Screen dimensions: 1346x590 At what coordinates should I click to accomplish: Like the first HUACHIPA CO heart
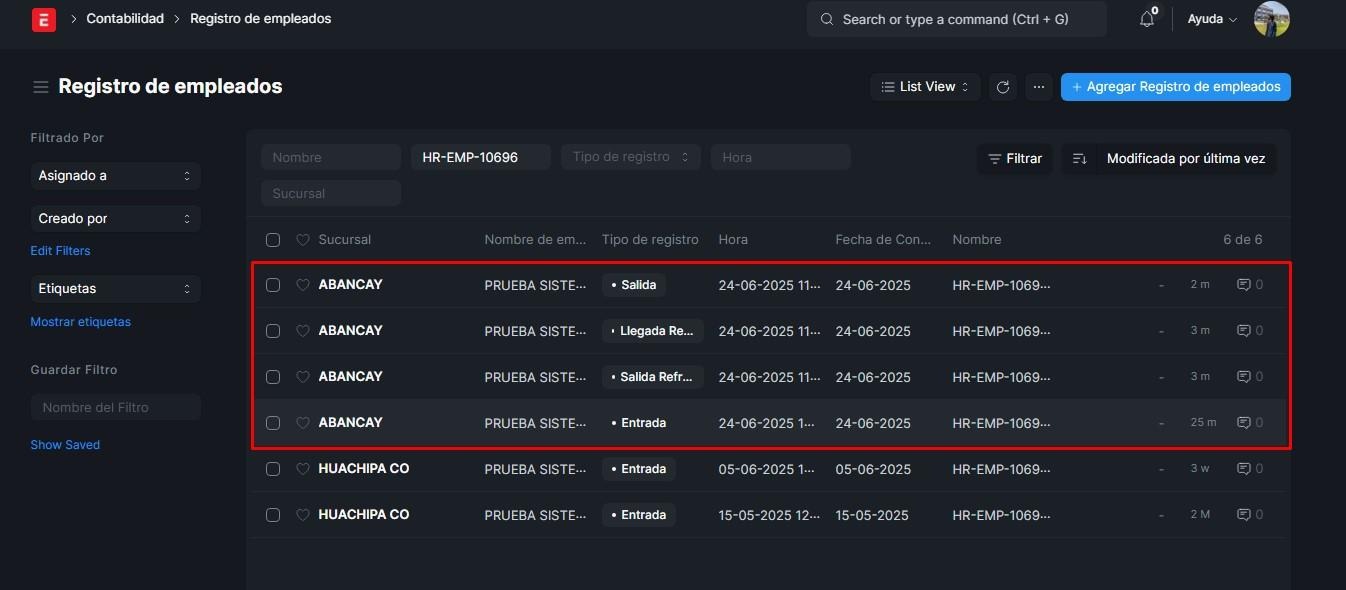click(303, 469)
